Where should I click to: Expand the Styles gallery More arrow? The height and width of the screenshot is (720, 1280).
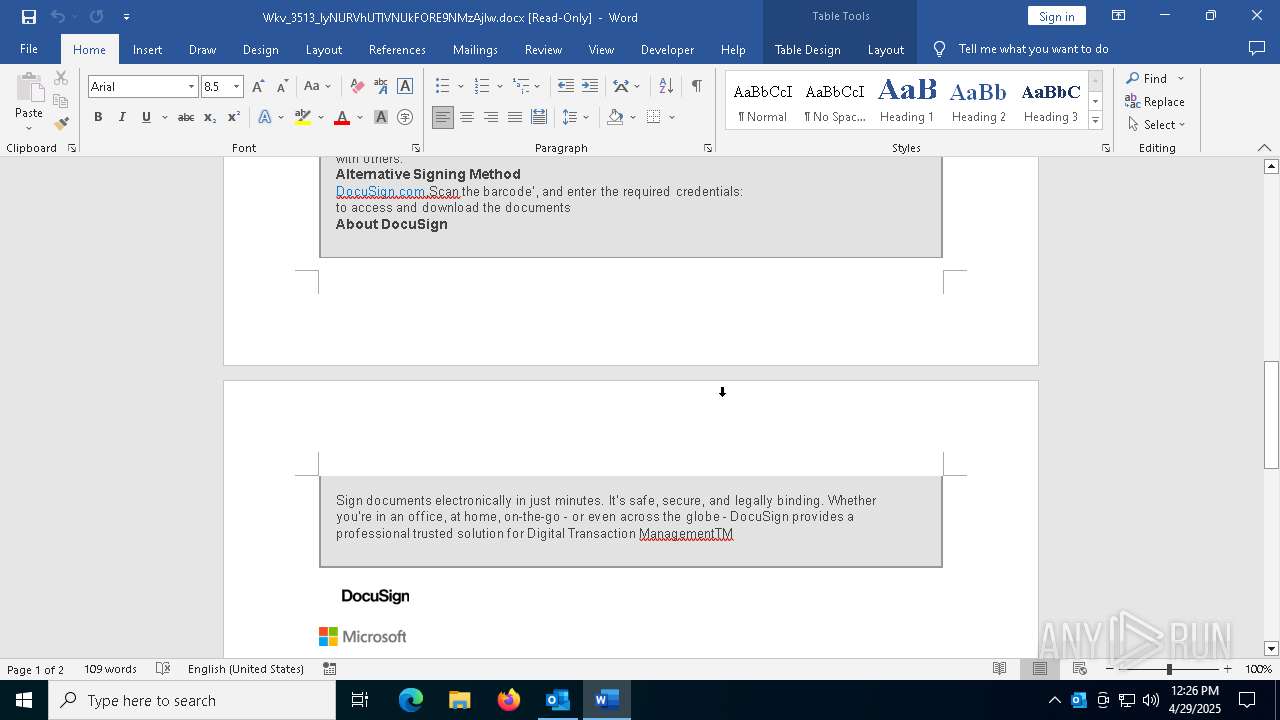pyautogui.click(x=1096, y=121)
